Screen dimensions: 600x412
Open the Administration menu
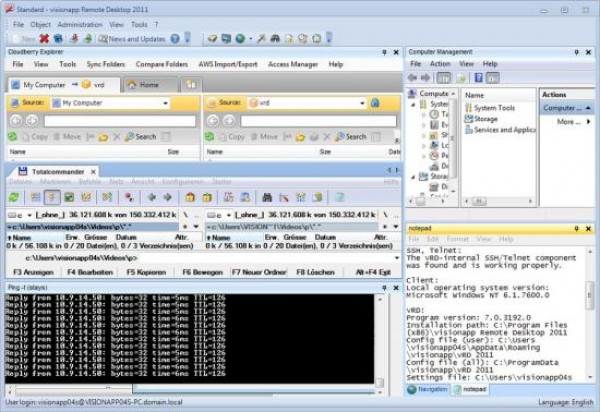pyautogui.click(x=79, y=24)
